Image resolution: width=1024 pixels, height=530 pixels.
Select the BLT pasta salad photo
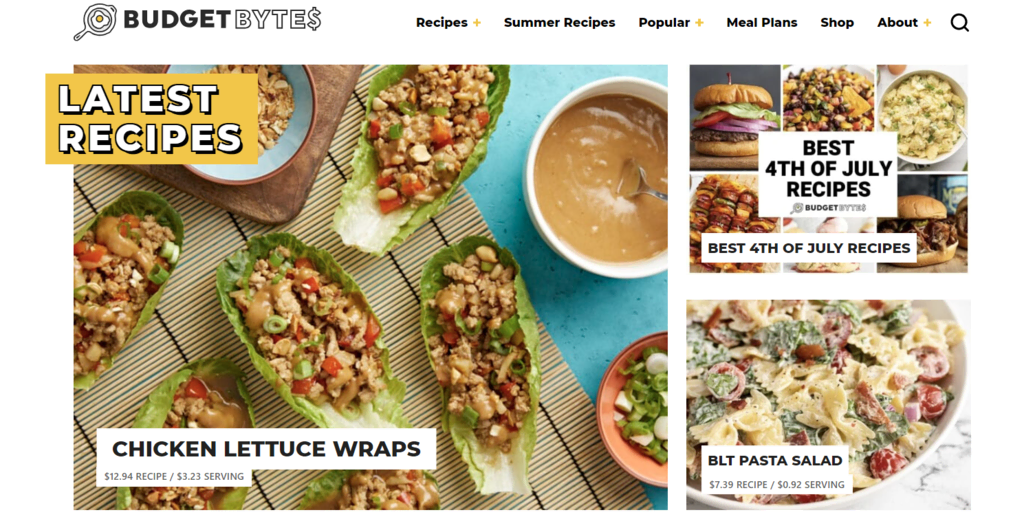(828, 405)
